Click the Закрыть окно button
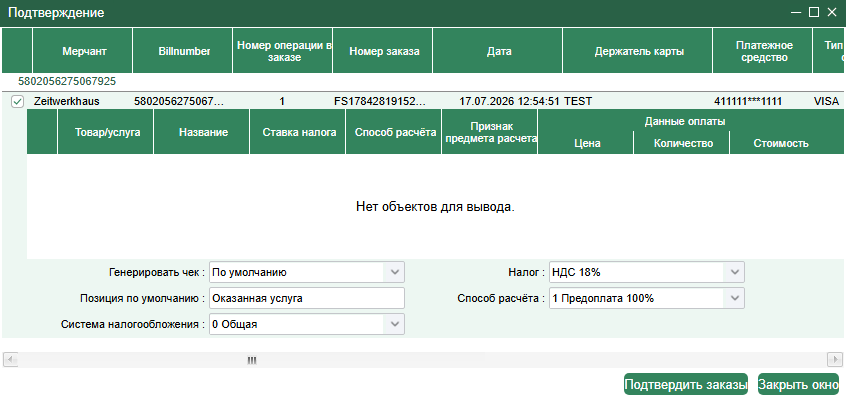This screenshot has height=401, width=846. [x=799, y=384]
